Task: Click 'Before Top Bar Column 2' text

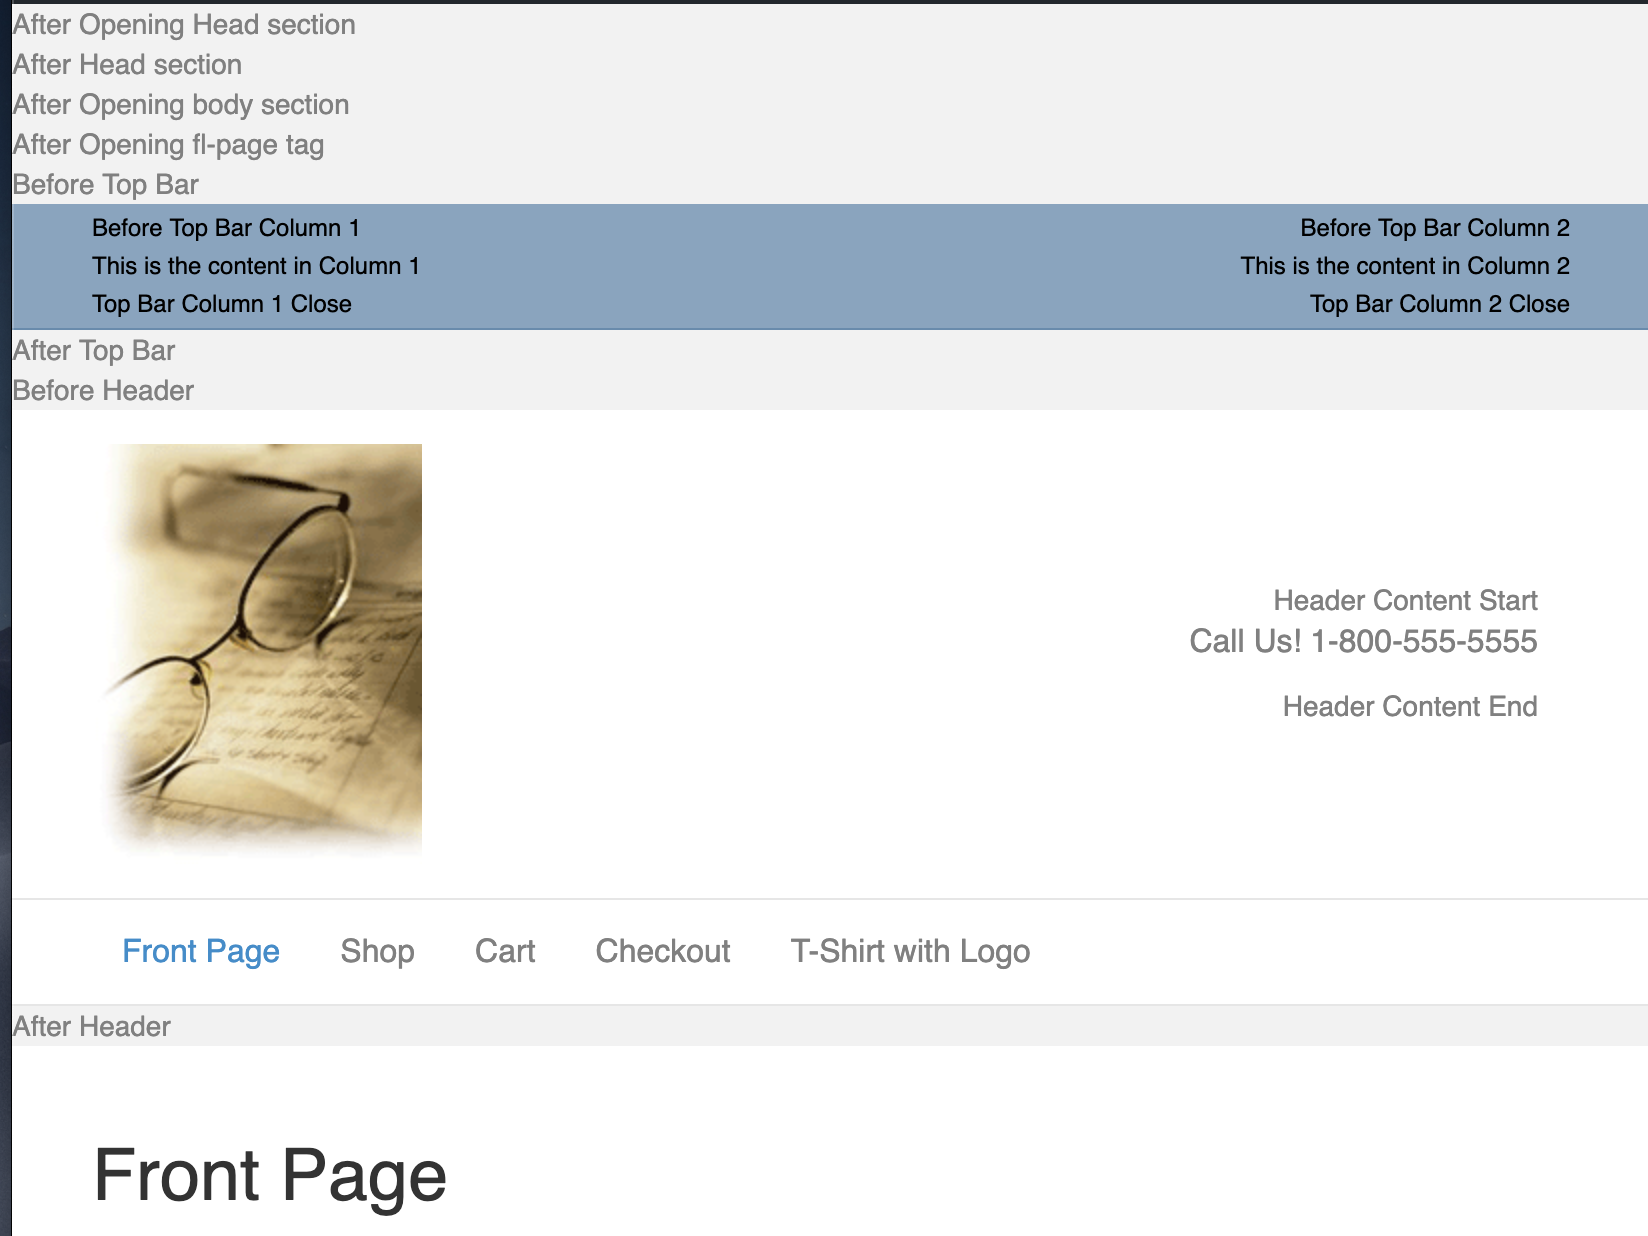Action: (x=1435, y=228)
